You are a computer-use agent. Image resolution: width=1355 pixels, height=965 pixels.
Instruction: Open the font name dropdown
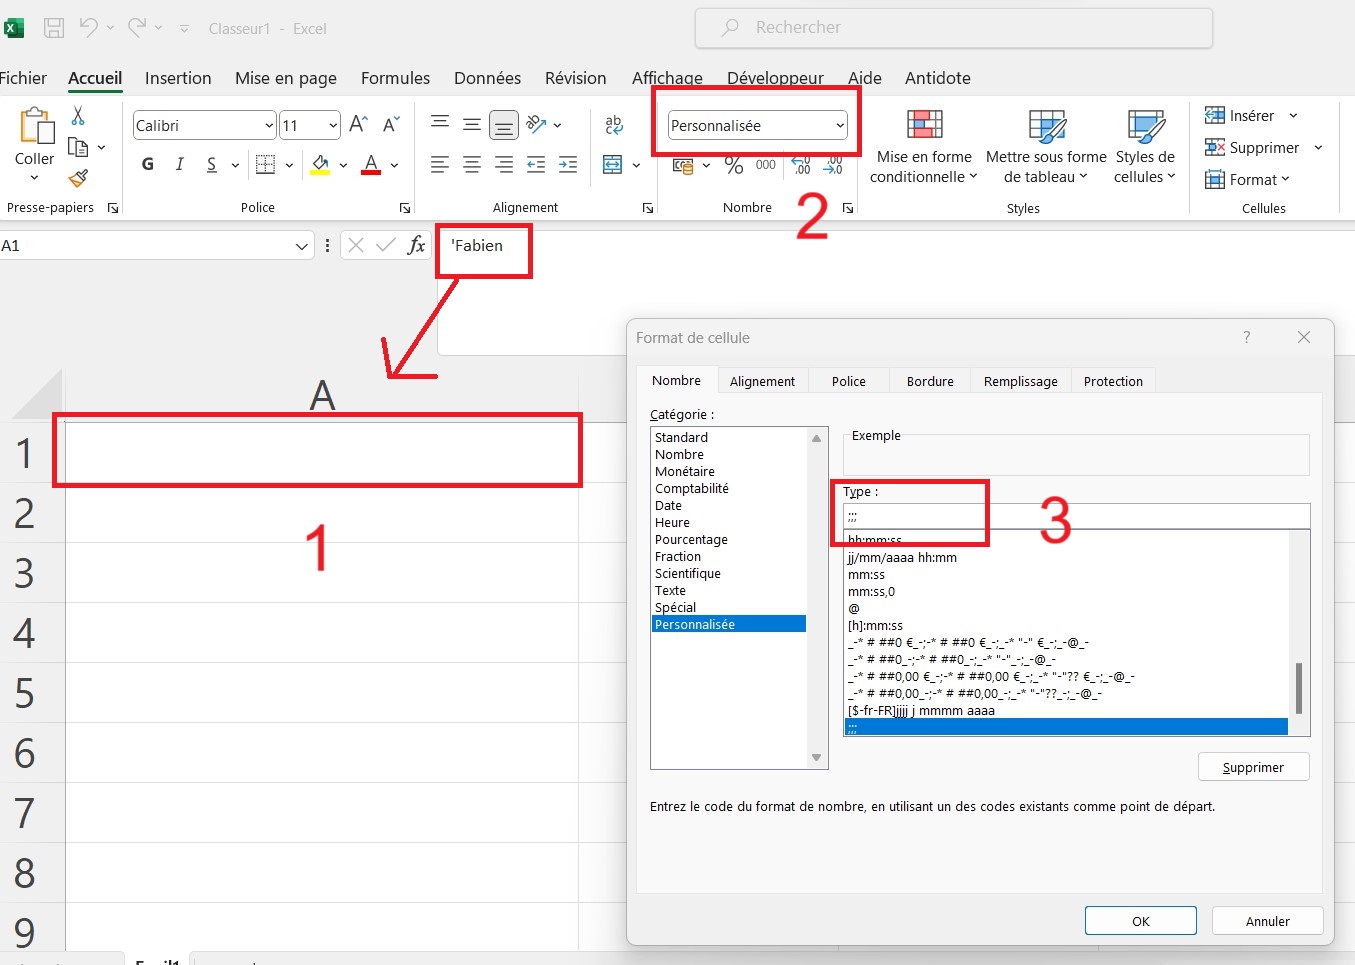pos(268,124)
